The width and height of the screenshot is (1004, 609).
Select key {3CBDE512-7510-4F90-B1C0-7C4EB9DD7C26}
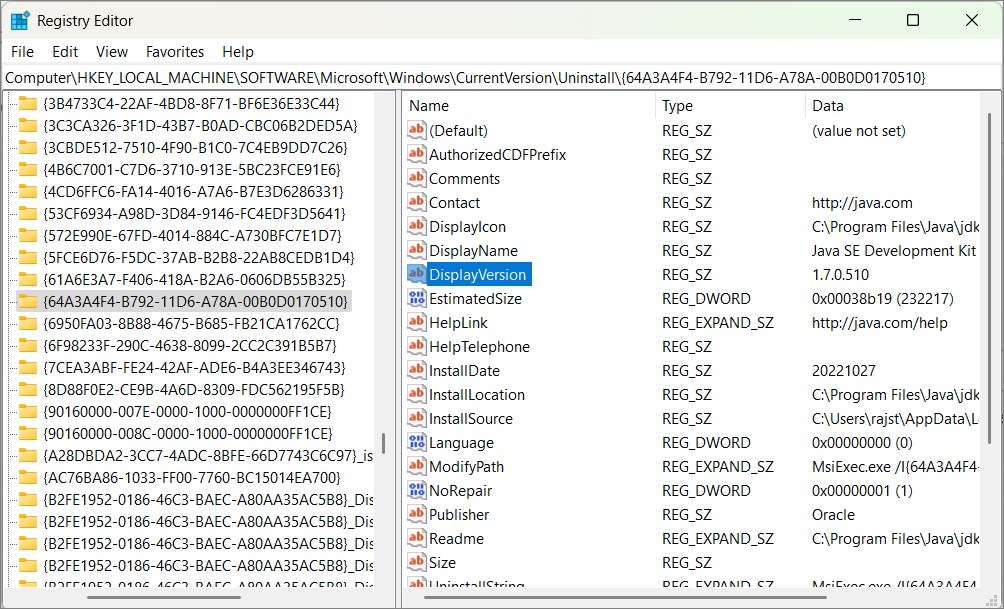point(195,148)
